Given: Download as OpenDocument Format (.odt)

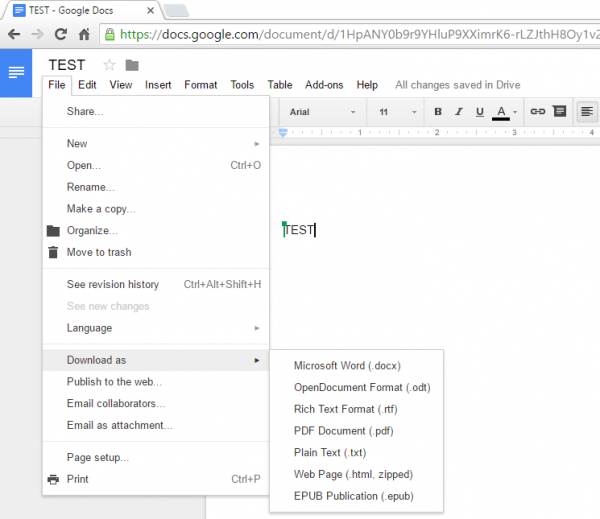Looking at the screenshot, I should coord(357,388).
